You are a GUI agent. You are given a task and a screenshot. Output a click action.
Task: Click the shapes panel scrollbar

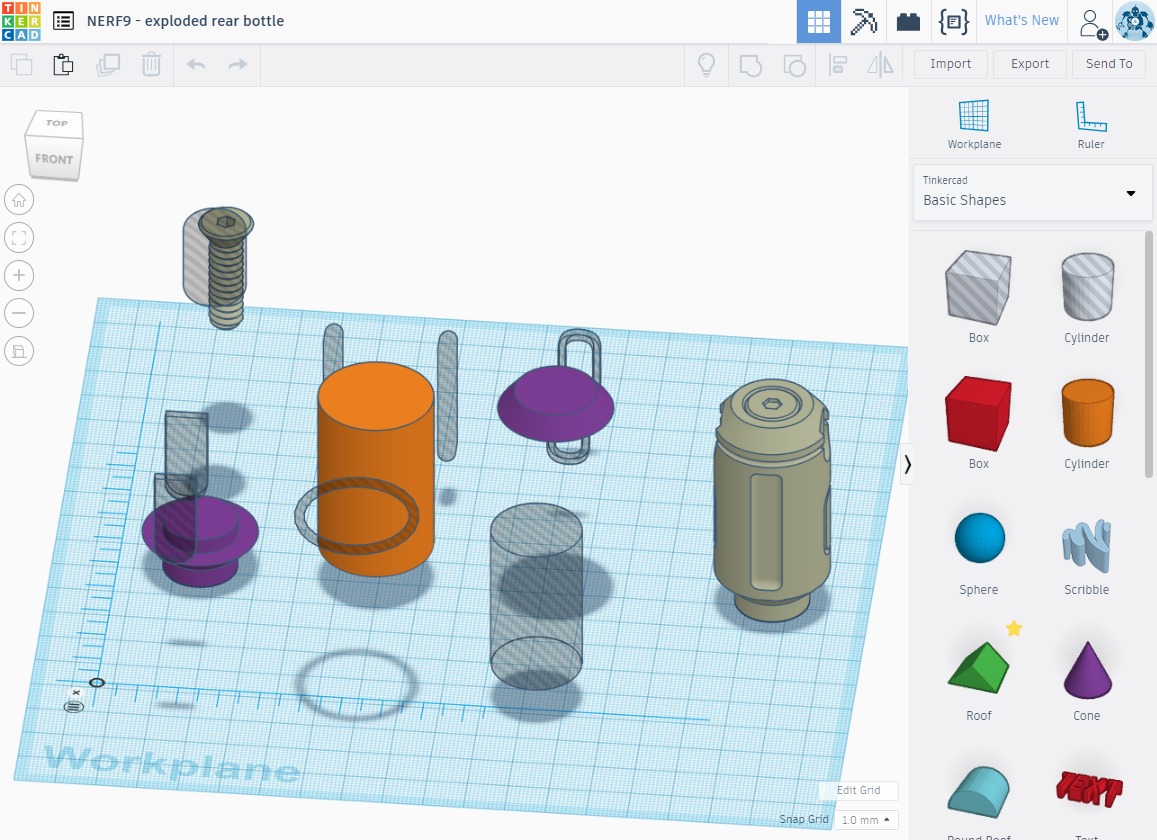coord(1148,356)
